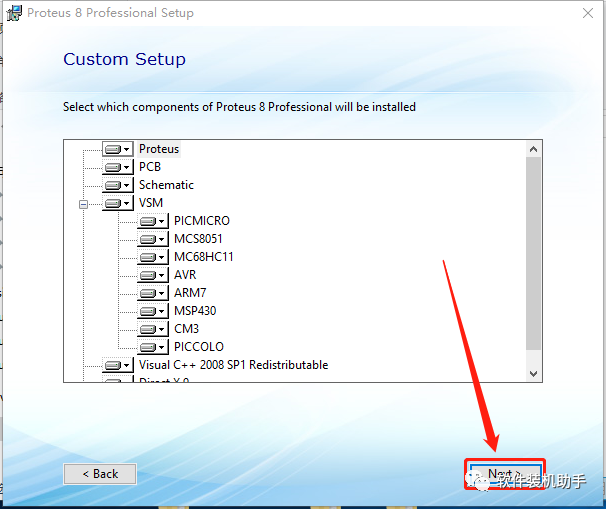Open the Proteus feature install dropdown

coord(118,149)
